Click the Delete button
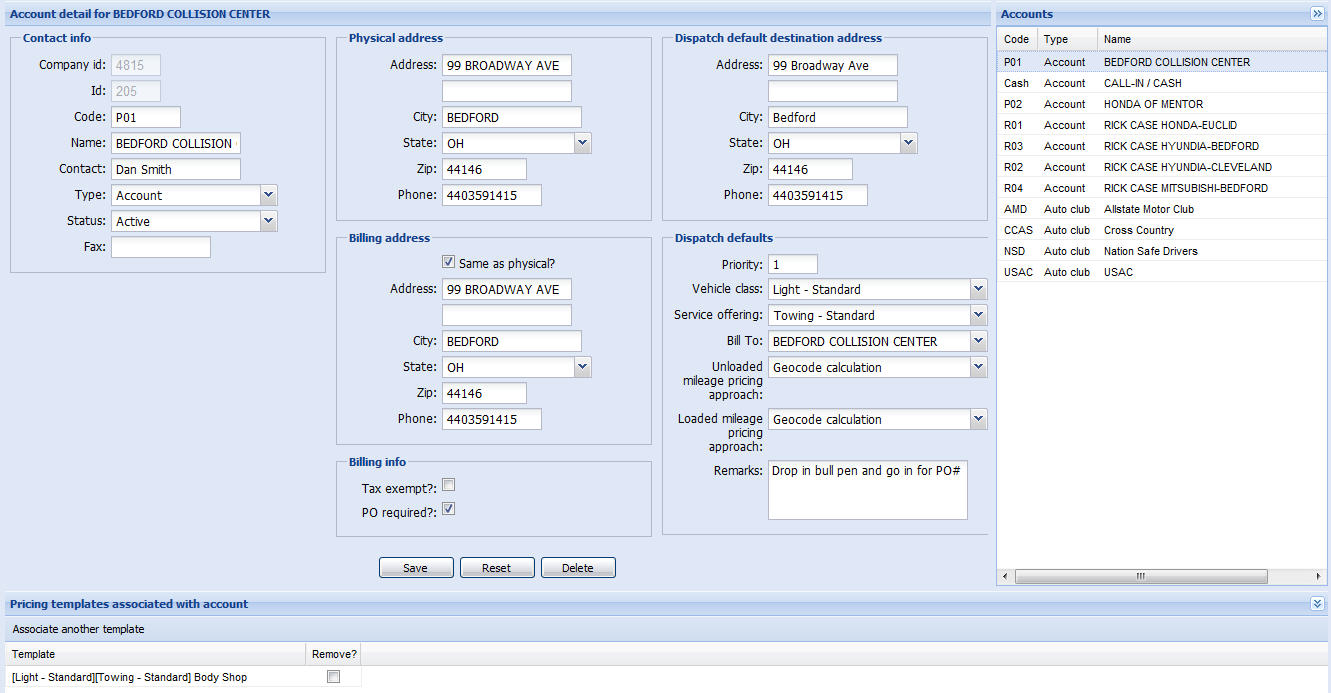Image resolution: width=1331 pixels, height=693 pixels. [578, 568]
